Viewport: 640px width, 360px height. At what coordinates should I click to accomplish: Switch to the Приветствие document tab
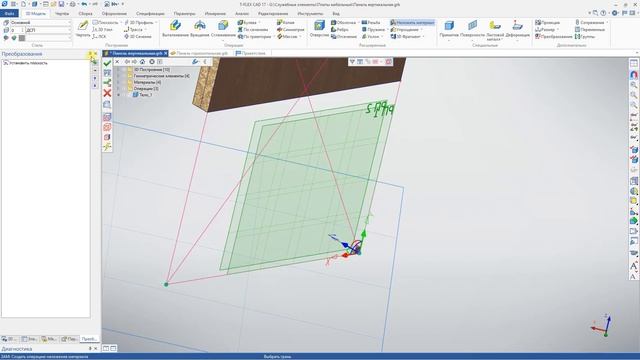point(251,53)
